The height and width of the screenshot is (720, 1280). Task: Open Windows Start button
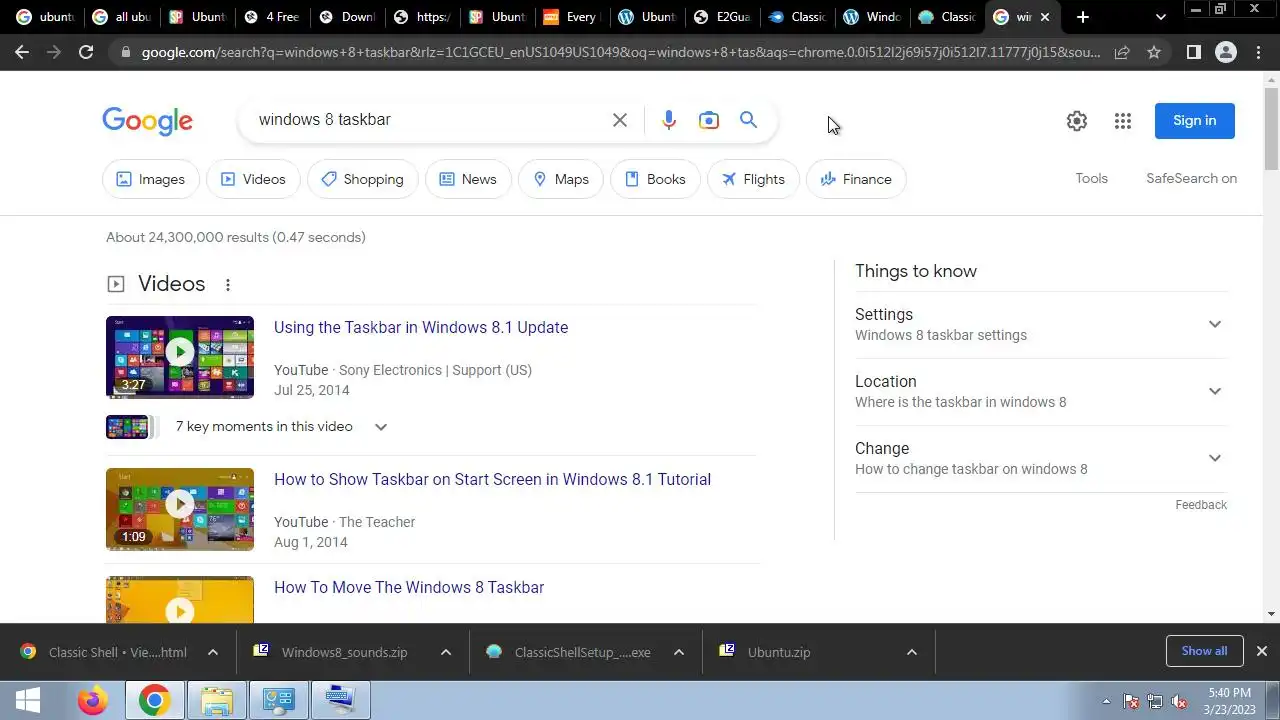pos(27,700)
